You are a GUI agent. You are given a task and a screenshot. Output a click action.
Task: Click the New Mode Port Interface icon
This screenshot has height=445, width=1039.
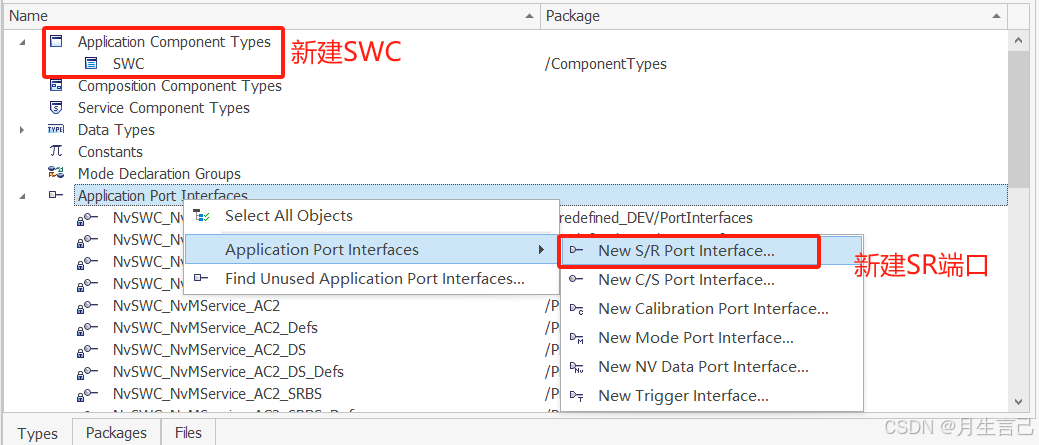(577, 338)
